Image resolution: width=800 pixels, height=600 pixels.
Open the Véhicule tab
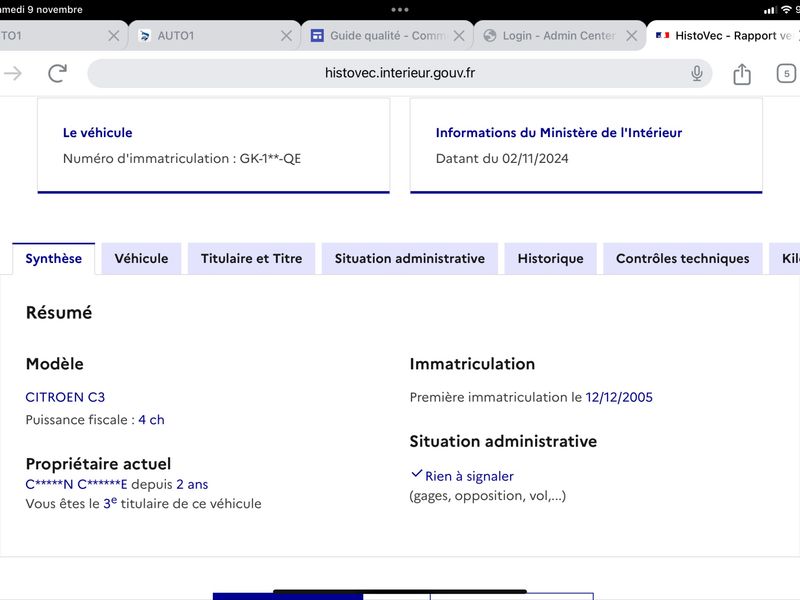(141, 259)
